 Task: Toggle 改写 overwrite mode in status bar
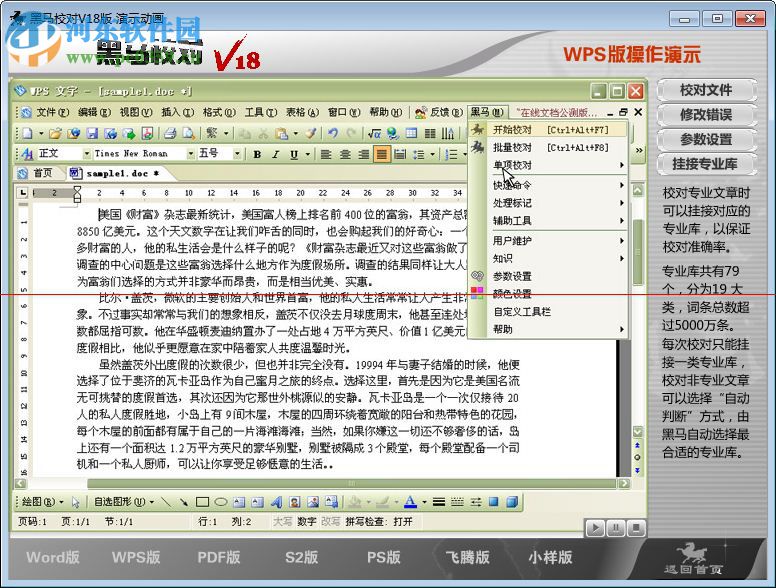click(x=331, y=522)
